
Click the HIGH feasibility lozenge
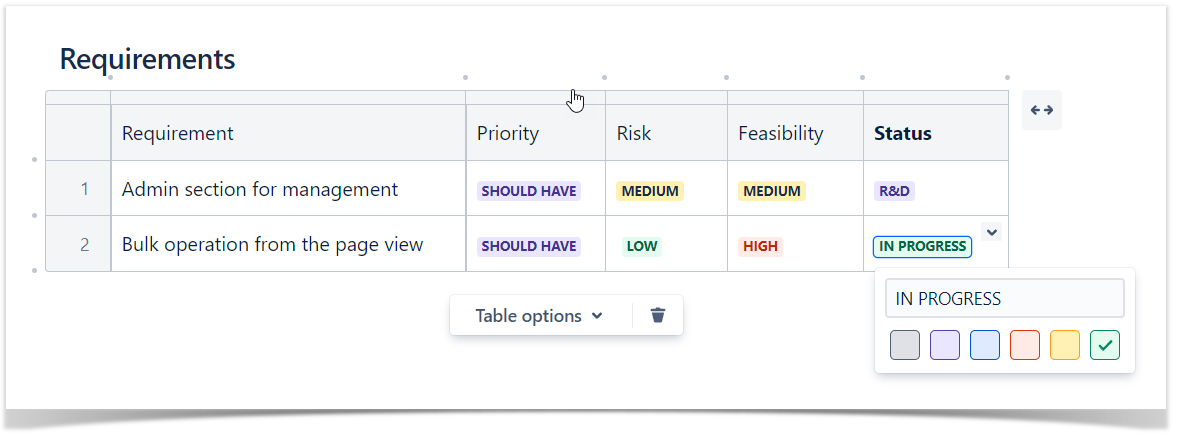click(760, 246)
